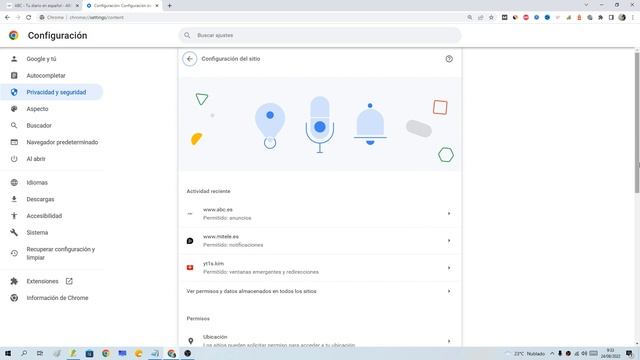Bookmark this page with the star icon
640x360 pixels.
[491, 18]
